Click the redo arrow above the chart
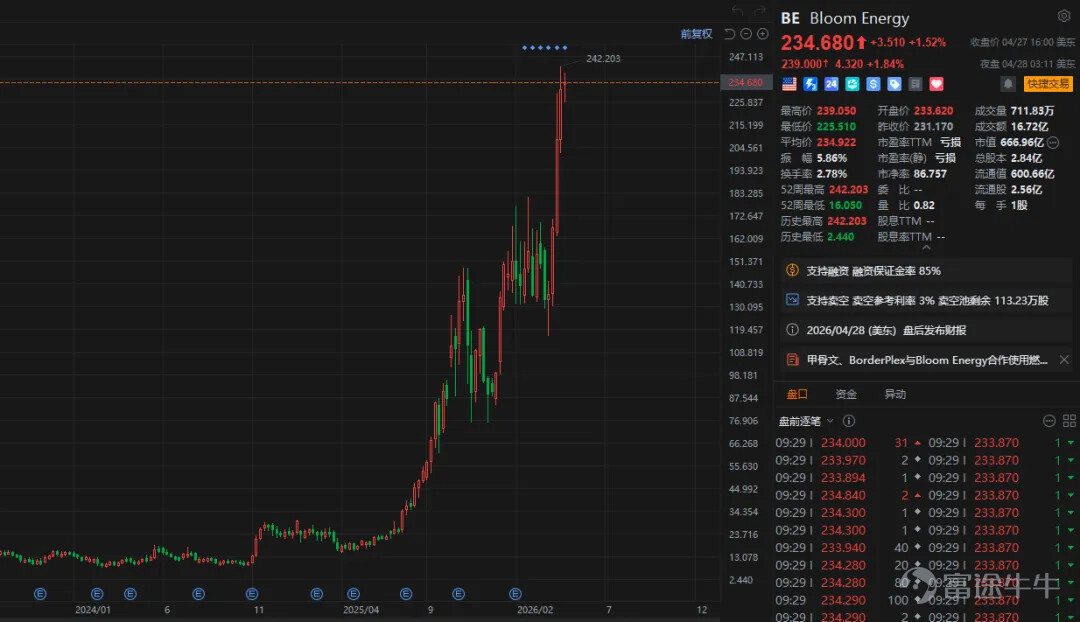Screen dimensions: 1080x622 pyautogui.click(x=759, y=10)
